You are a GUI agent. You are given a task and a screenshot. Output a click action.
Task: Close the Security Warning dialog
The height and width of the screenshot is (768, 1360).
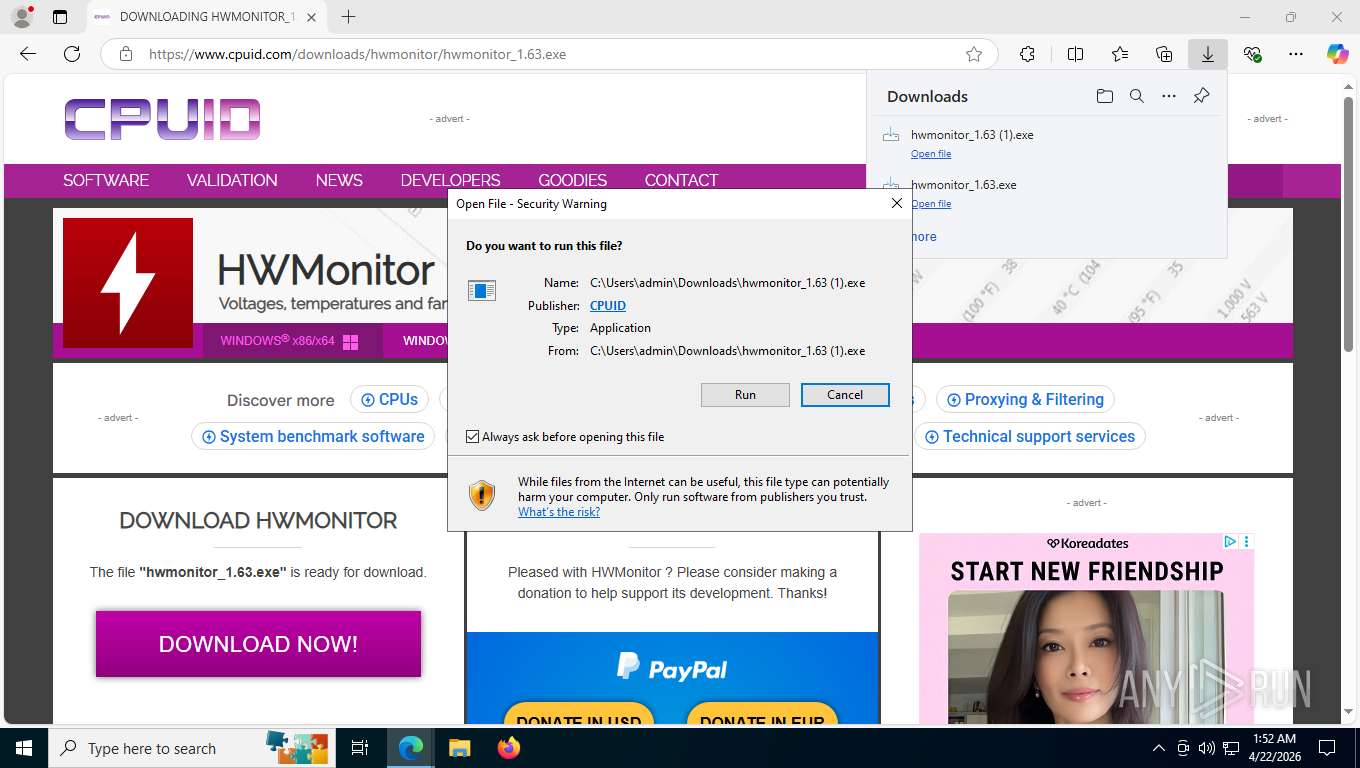897,203
